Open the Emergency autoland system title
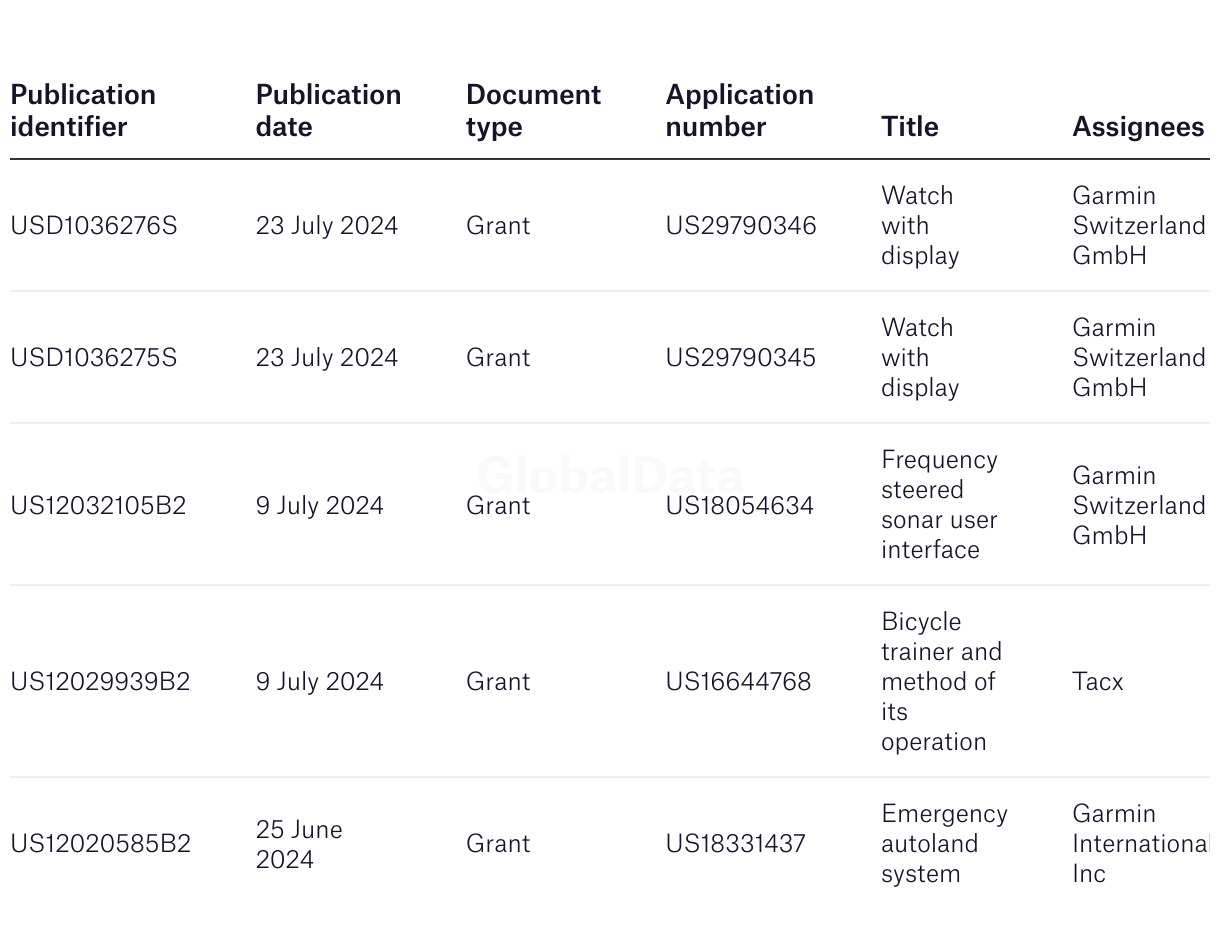This screenshot has width=1220, height=950. tap(943, 844)
